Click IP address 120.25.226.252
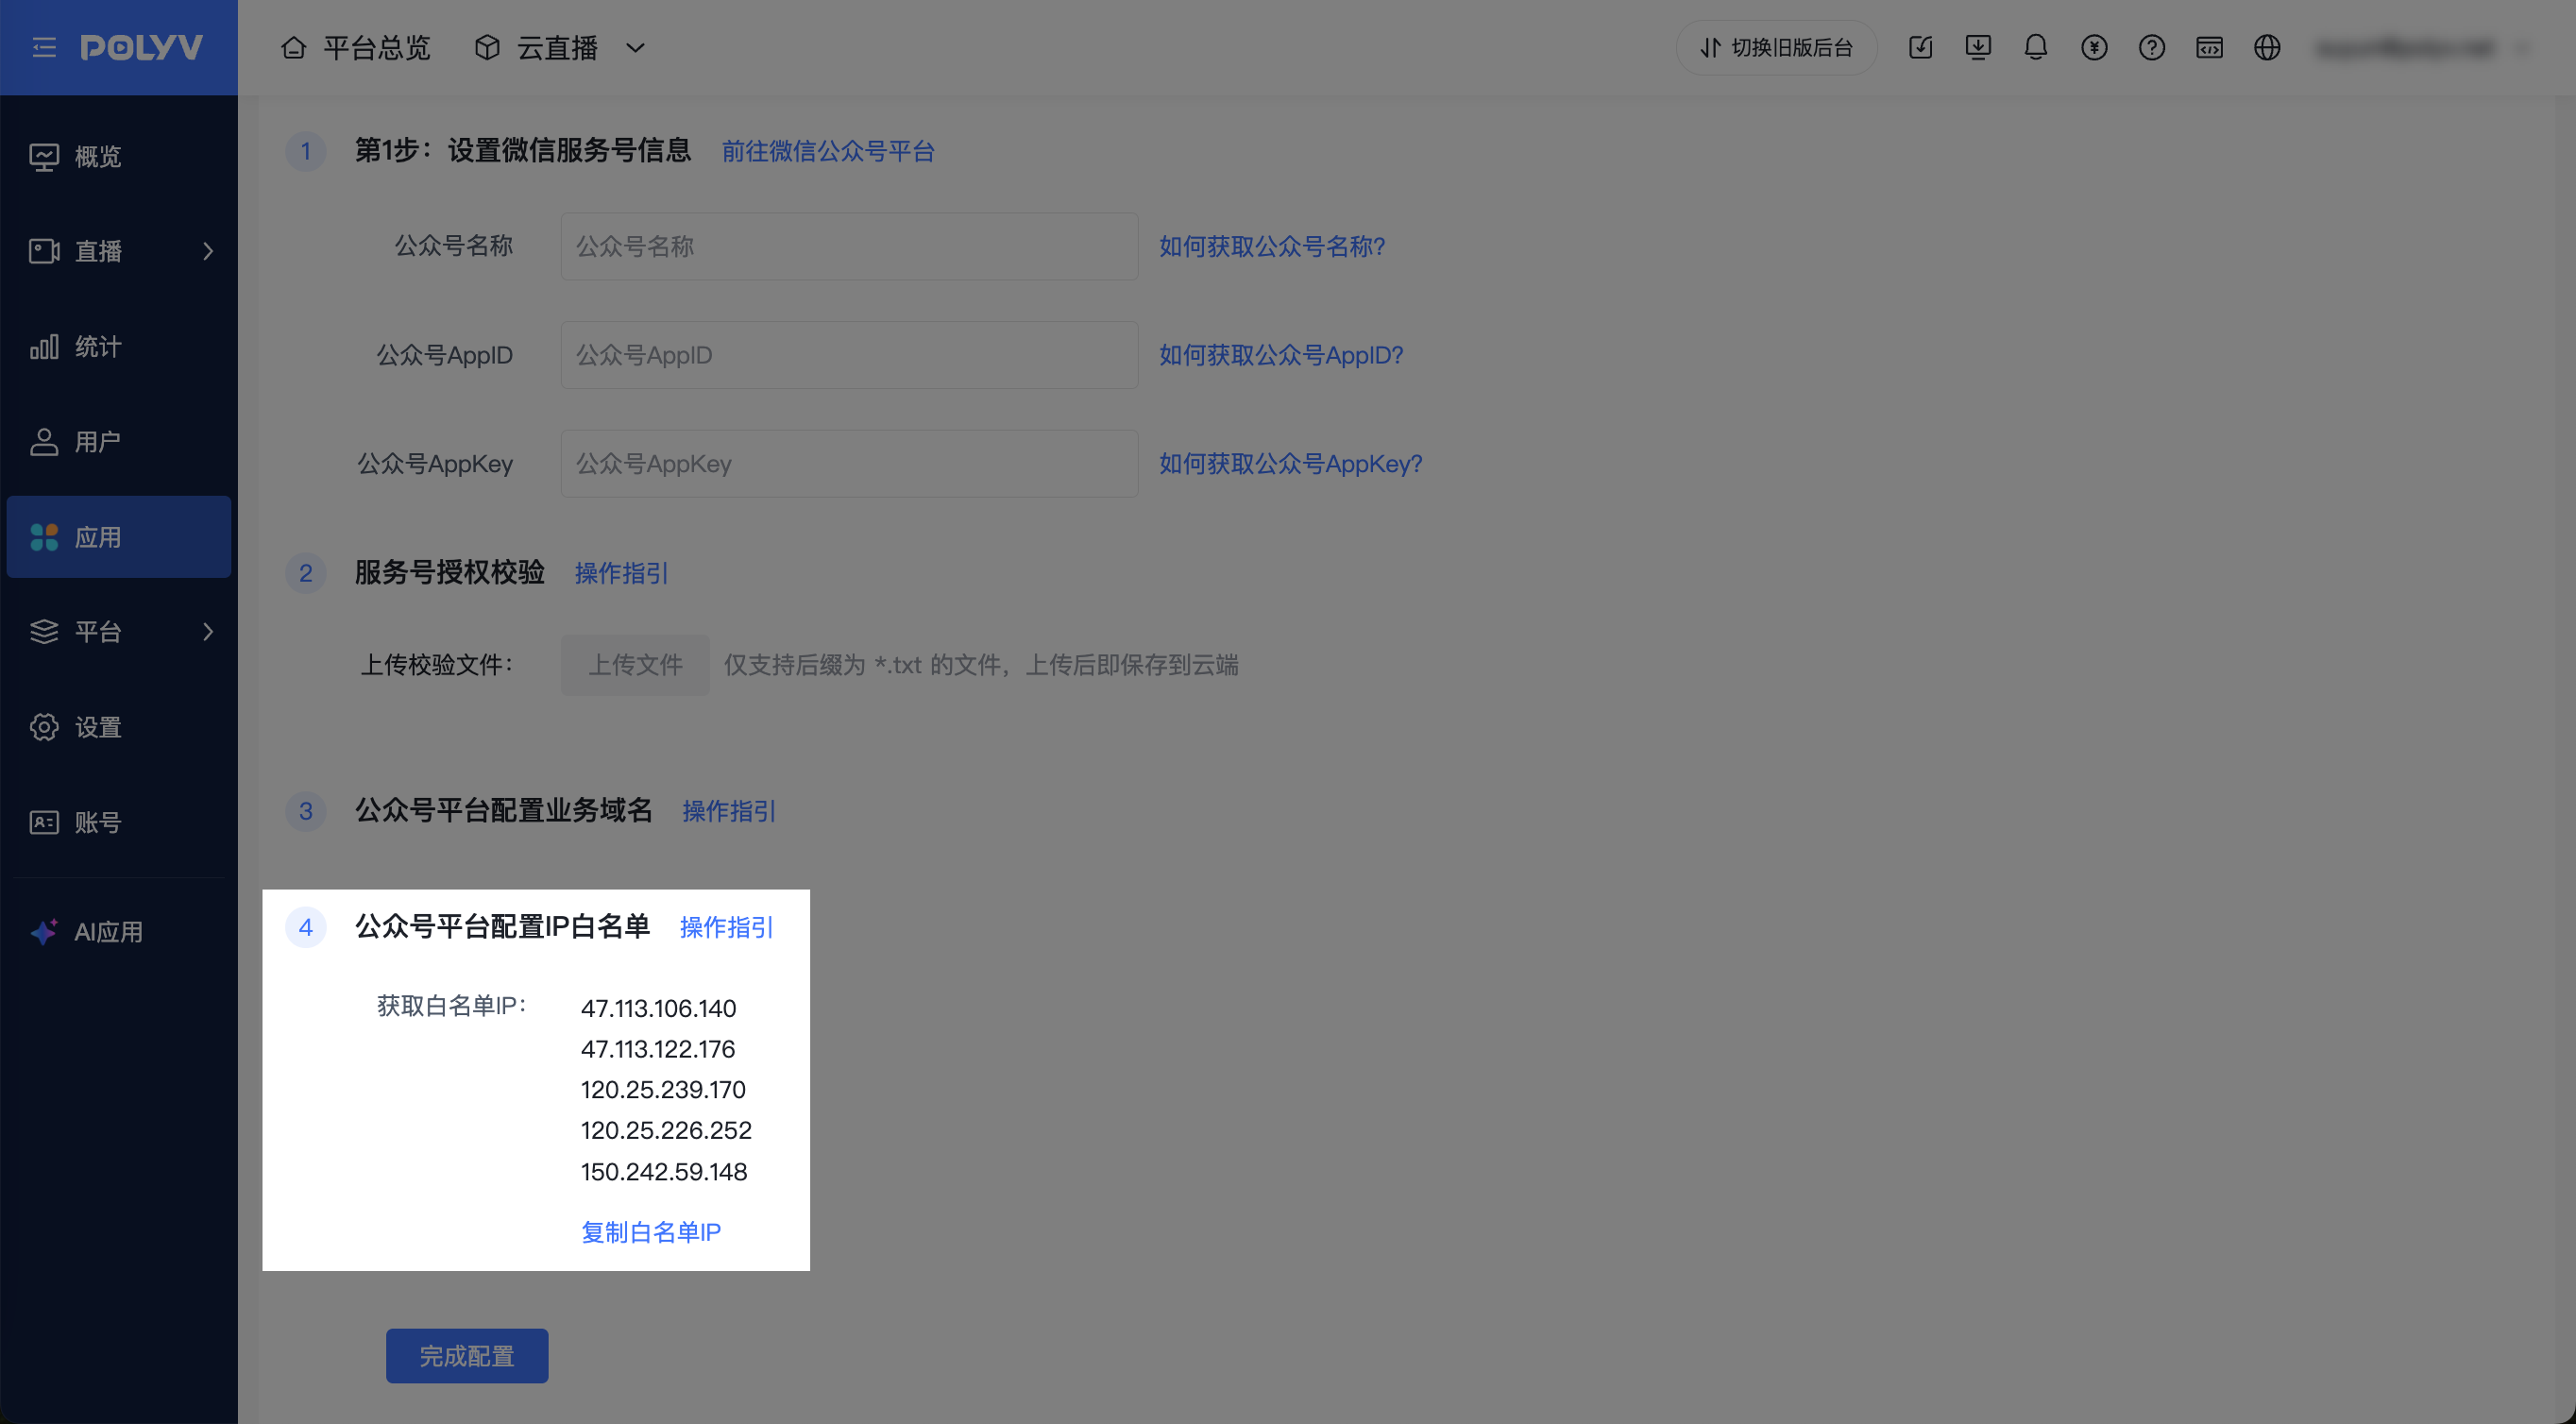2576x1424 pixels. pyautogui.click(x=666, y=1130)
